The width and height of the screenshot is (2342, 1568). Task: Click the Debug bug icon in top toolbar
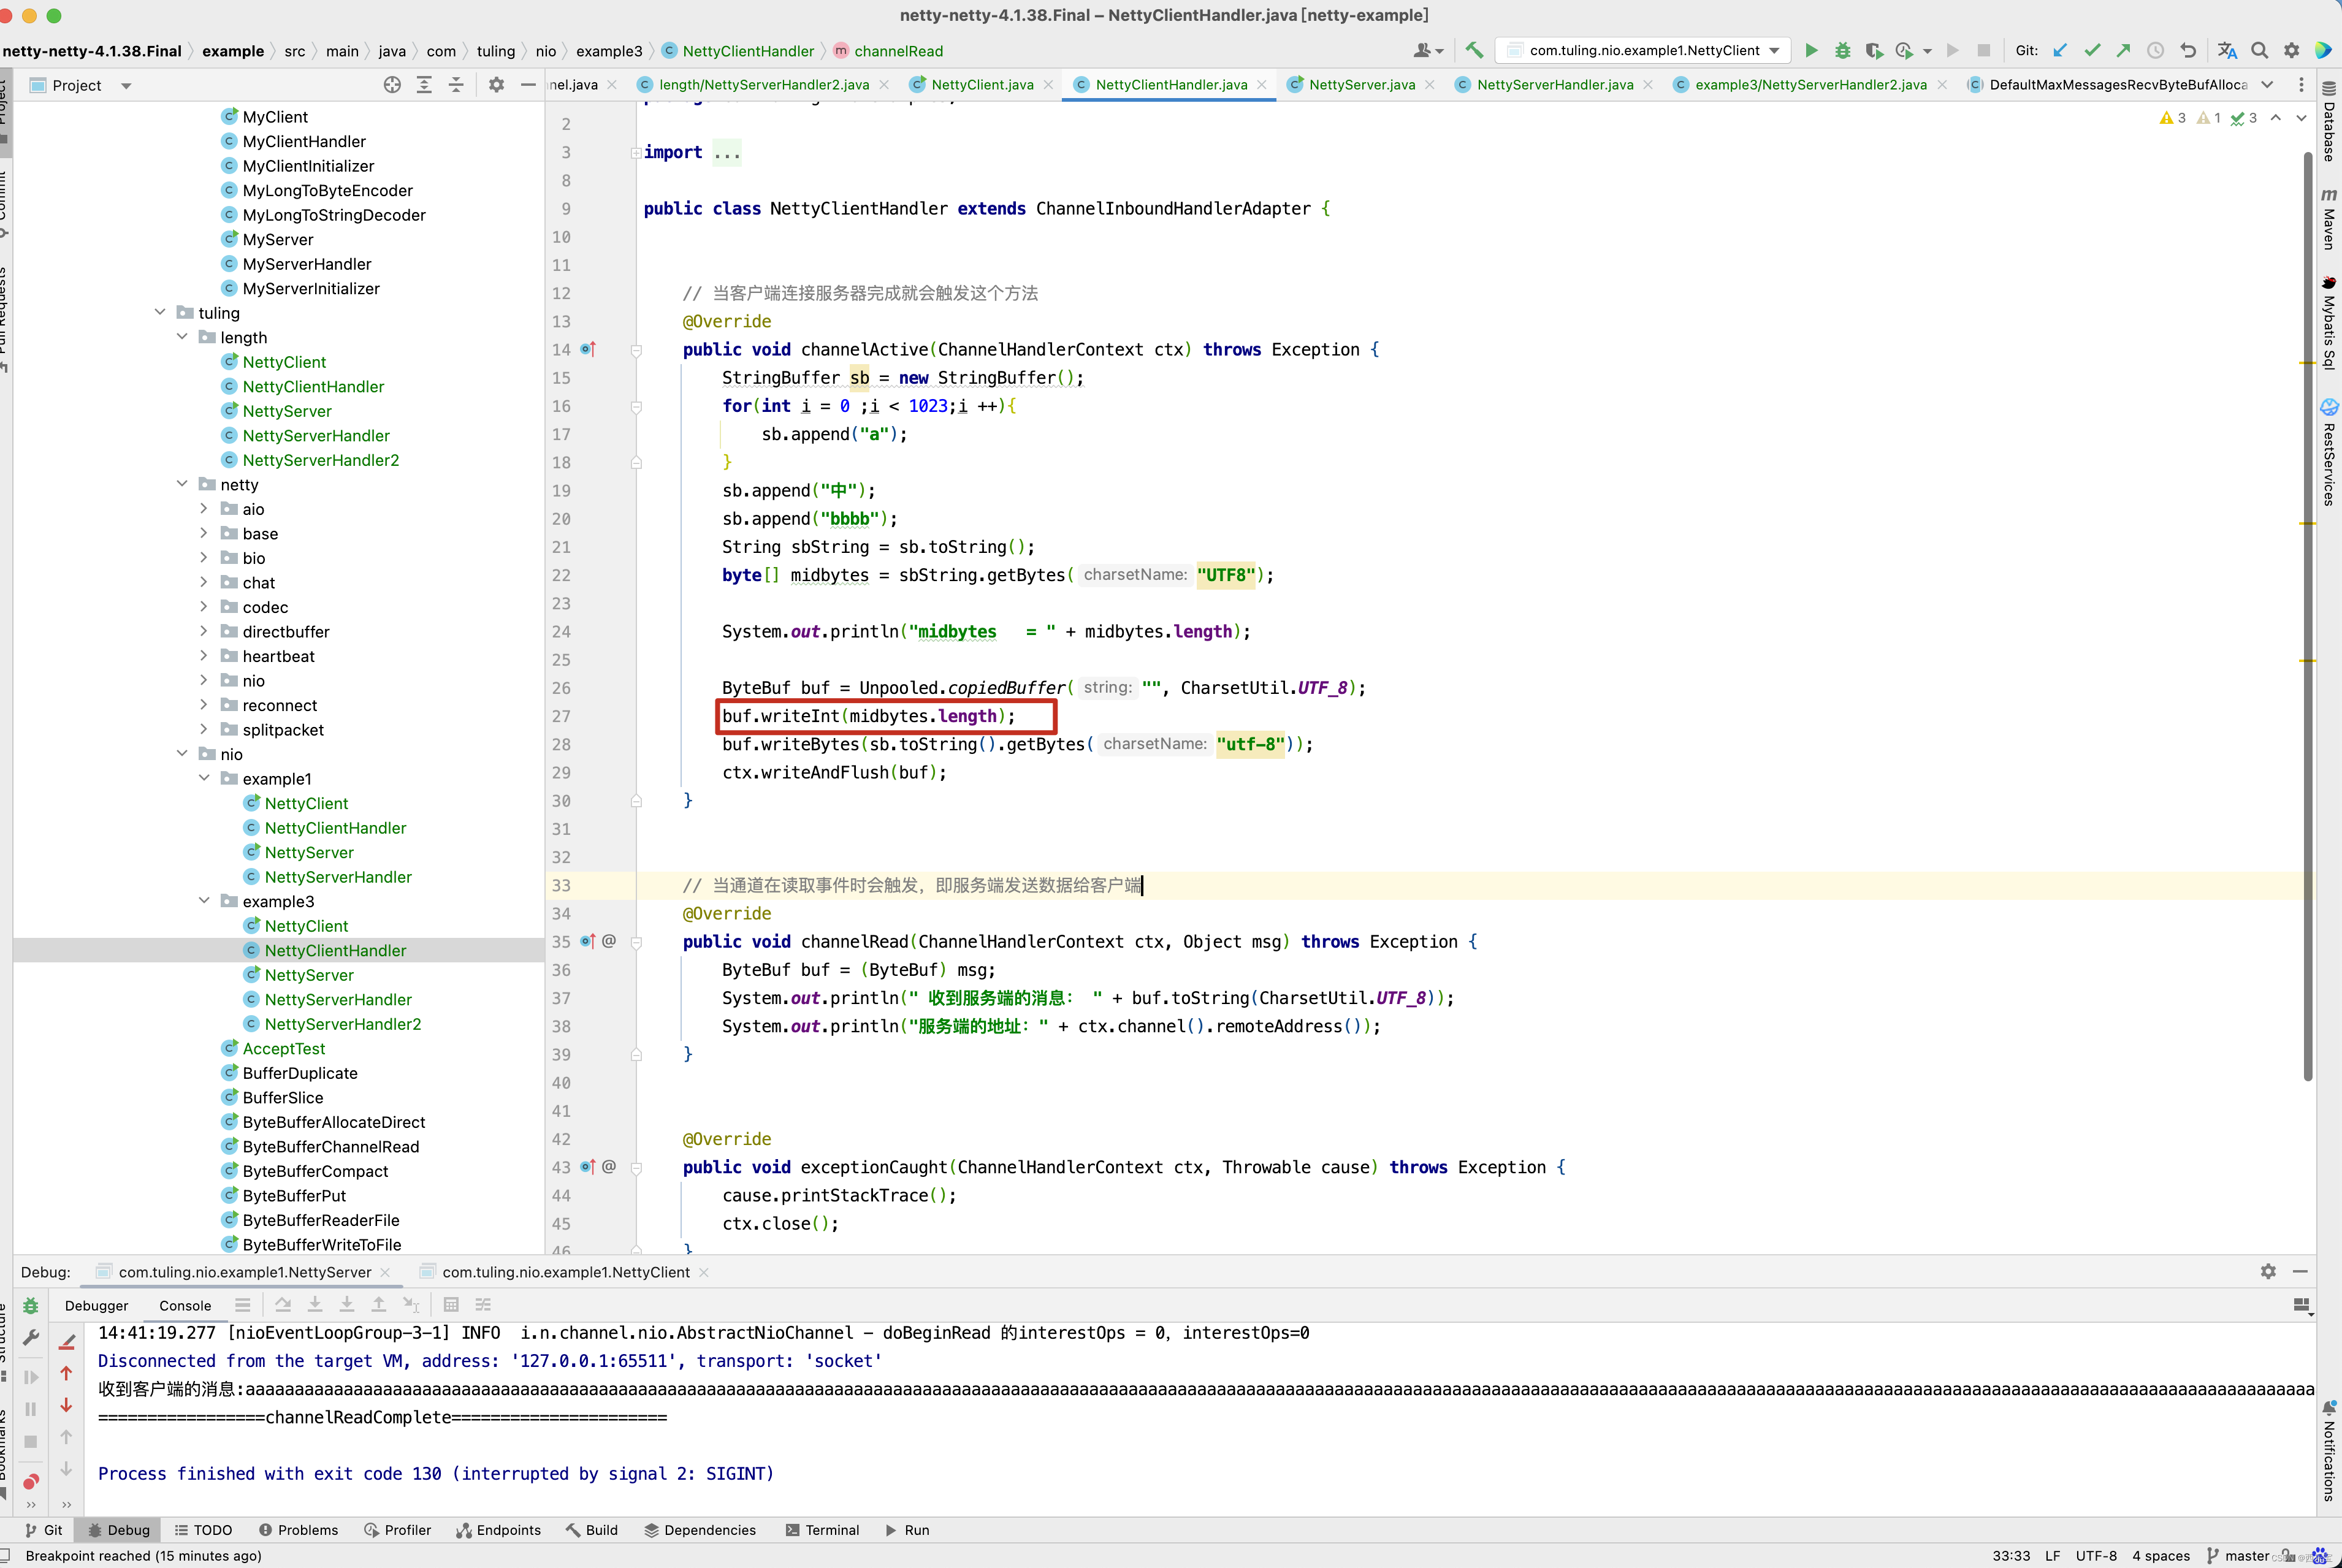(x=1842, y=50)
